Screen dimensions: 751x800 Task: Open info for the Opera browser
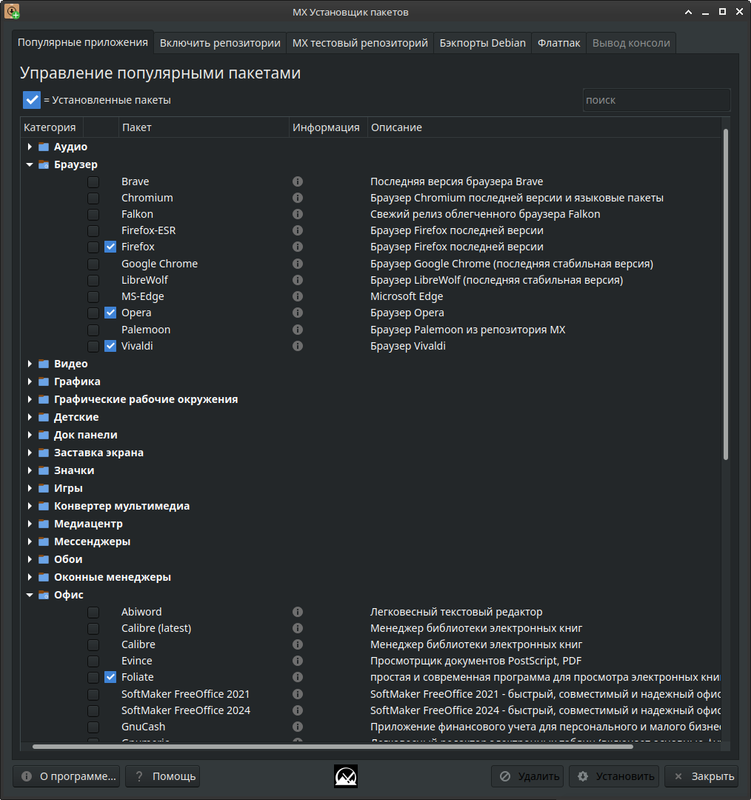[x=297, y=313]
